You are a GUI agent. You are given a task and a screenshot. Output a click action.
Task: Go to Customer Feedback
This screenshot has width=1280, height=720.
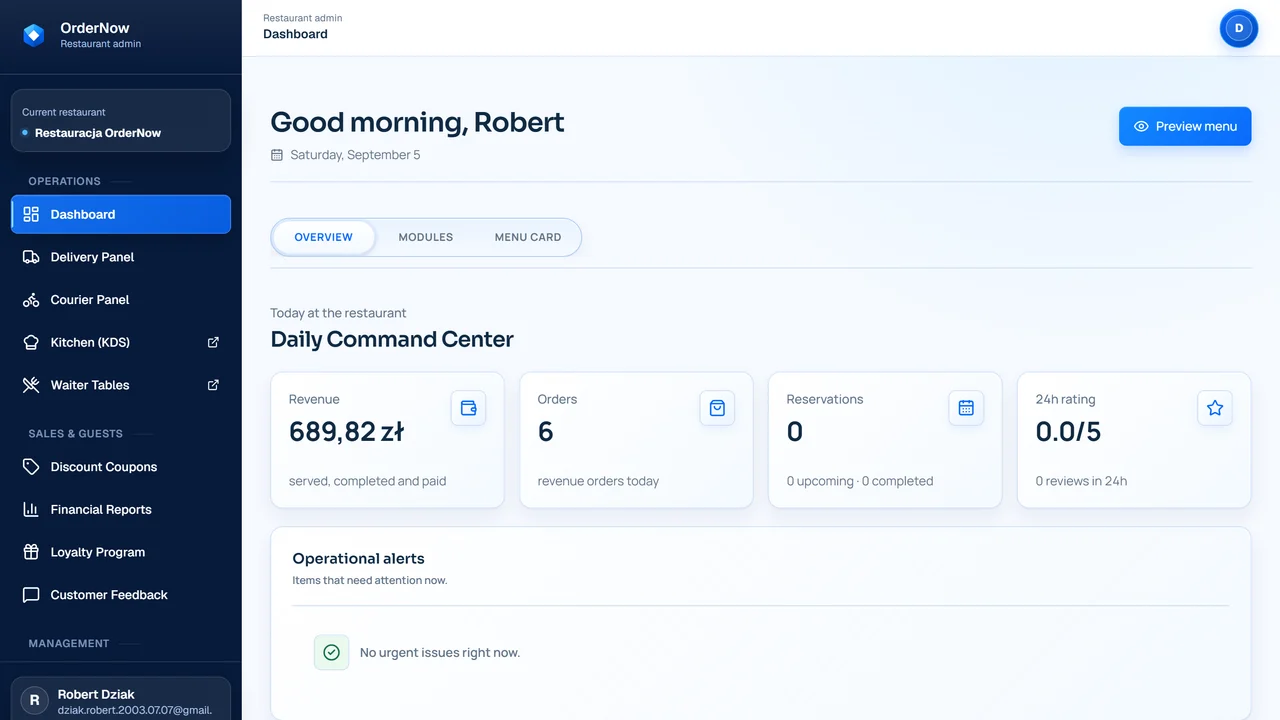pyautogui.click(x=121, y=595)
